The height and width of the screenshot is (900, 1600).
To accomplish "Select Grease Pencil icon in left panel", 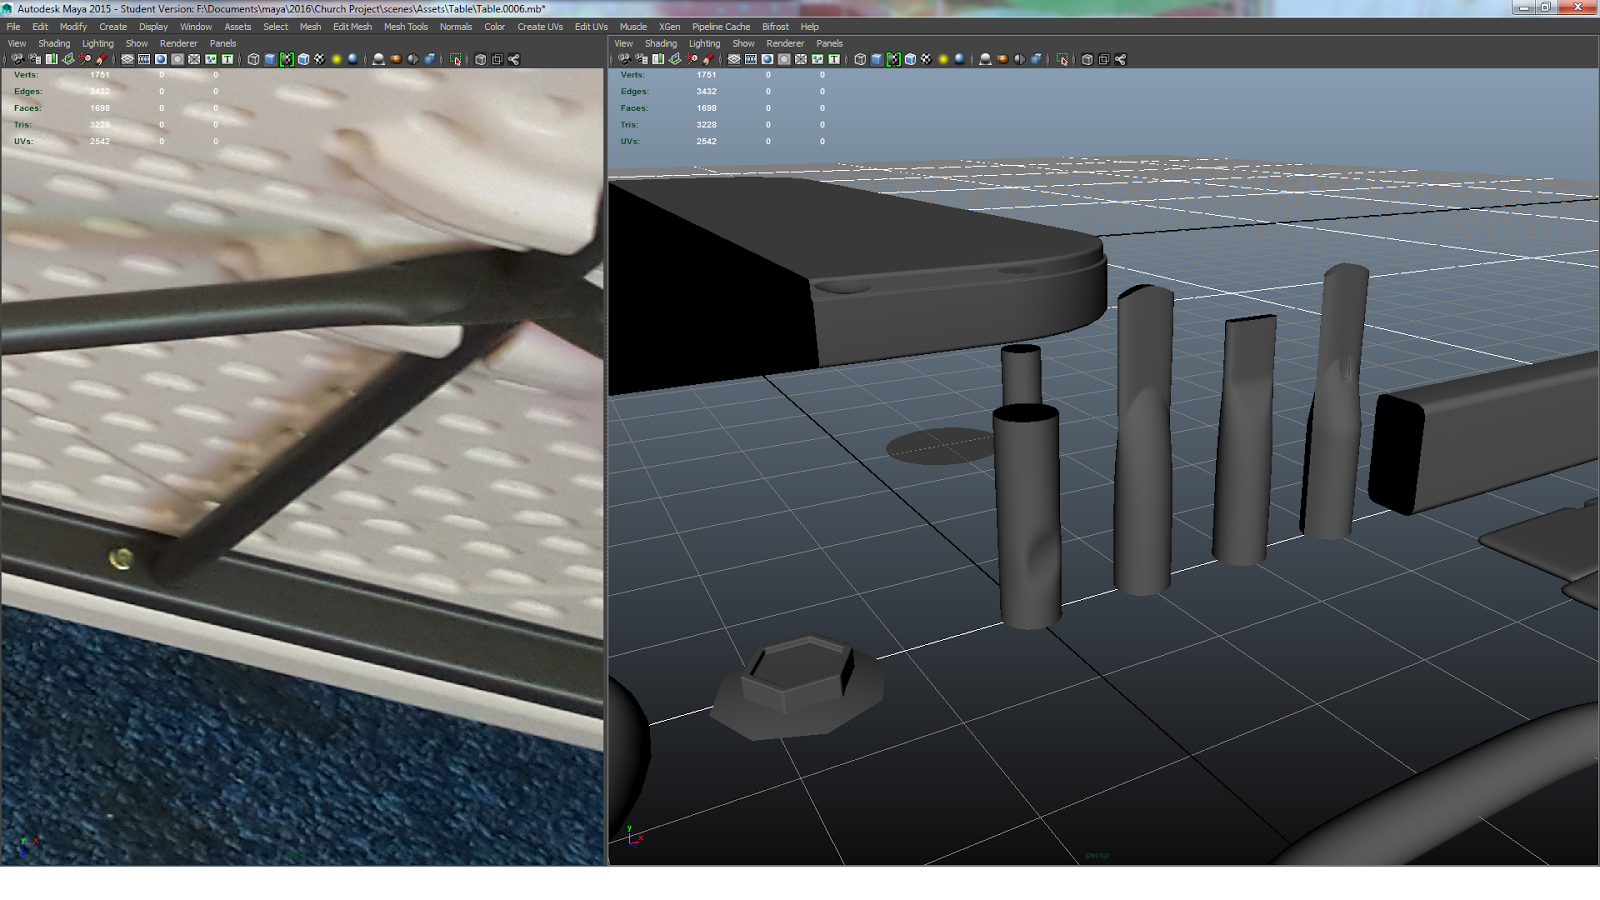I will pyautogui.click(x=102, y=59).
